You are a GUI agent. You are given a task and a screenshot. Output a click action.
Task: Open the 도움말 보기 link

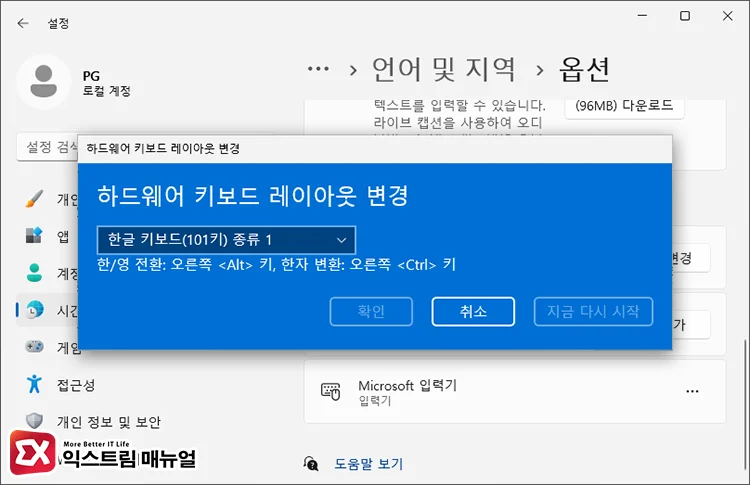click(x=368, y=464)
